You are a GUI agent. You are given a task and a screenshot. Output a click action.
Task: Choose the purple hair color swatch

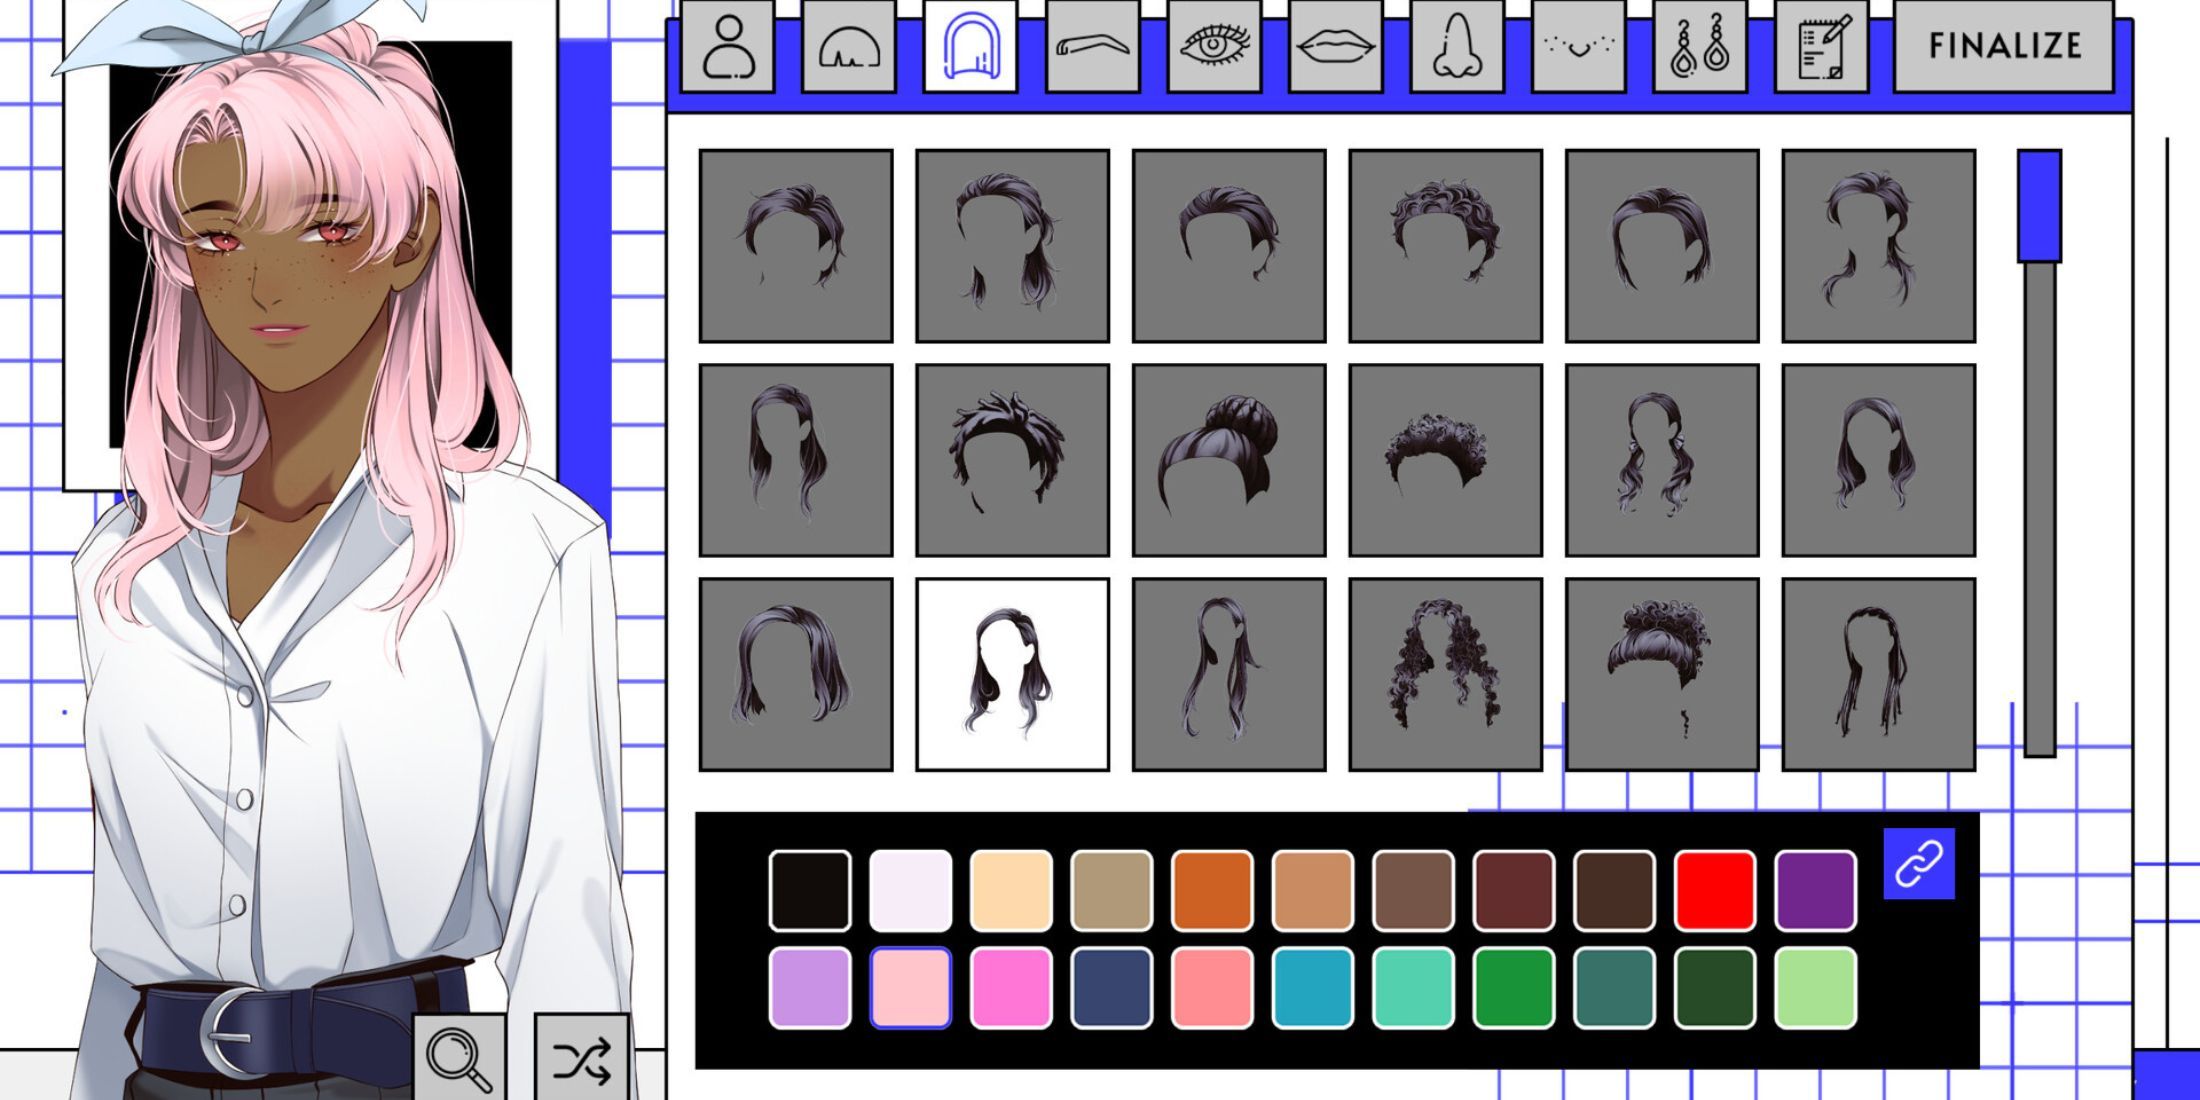(x=1816, y=890)
